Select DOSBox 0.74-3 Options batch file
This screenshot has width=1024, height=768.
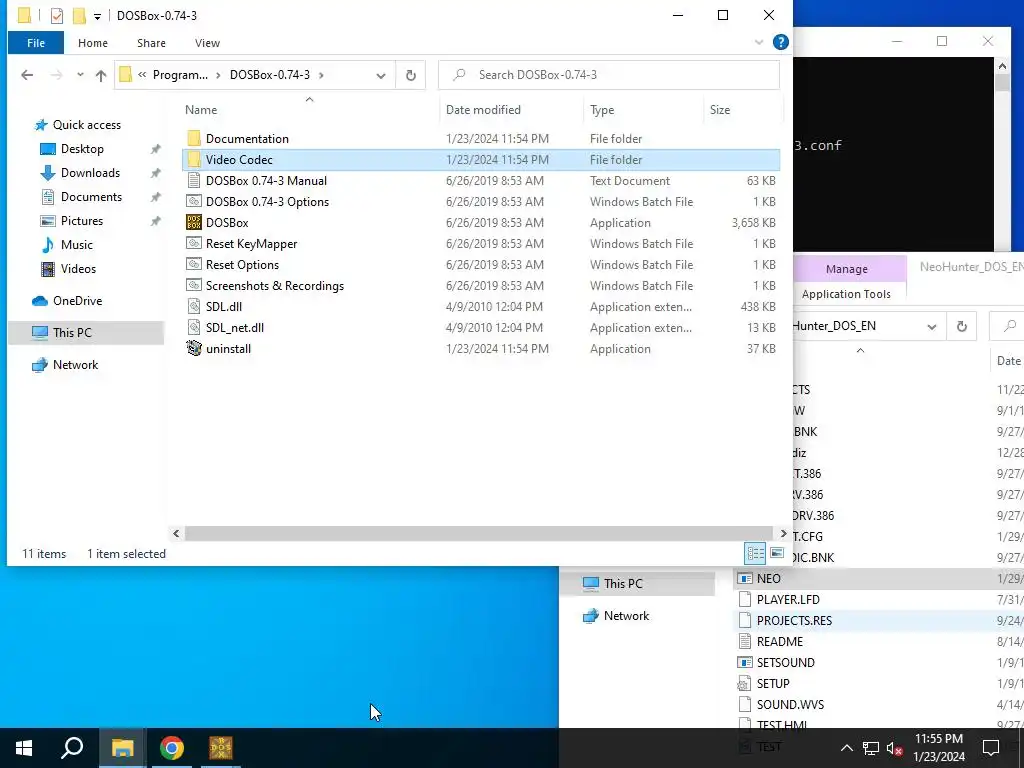(267, 202)
